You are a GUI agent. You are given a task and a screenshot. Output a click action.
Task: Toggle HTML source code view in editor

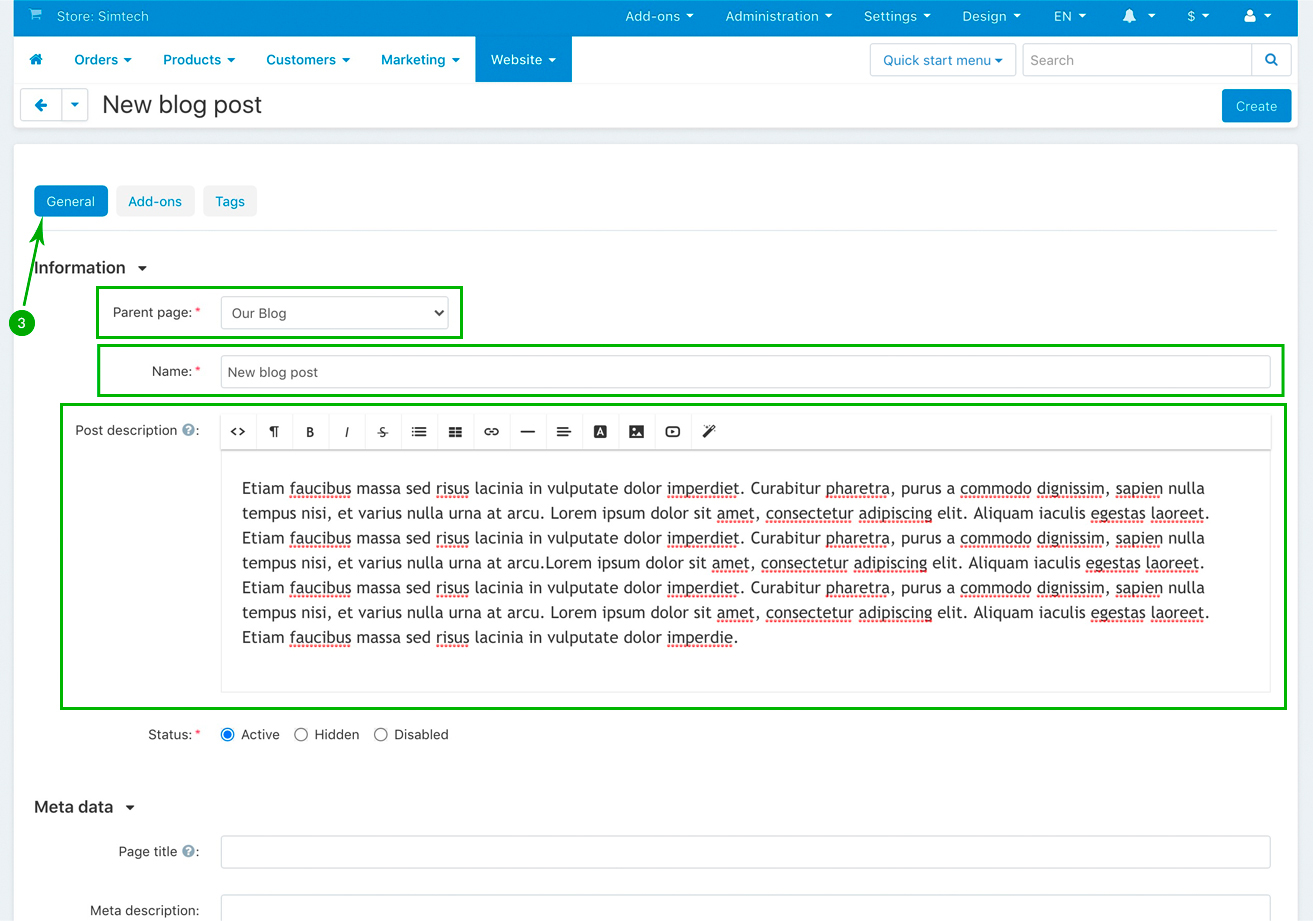click(x=238, y=432)
